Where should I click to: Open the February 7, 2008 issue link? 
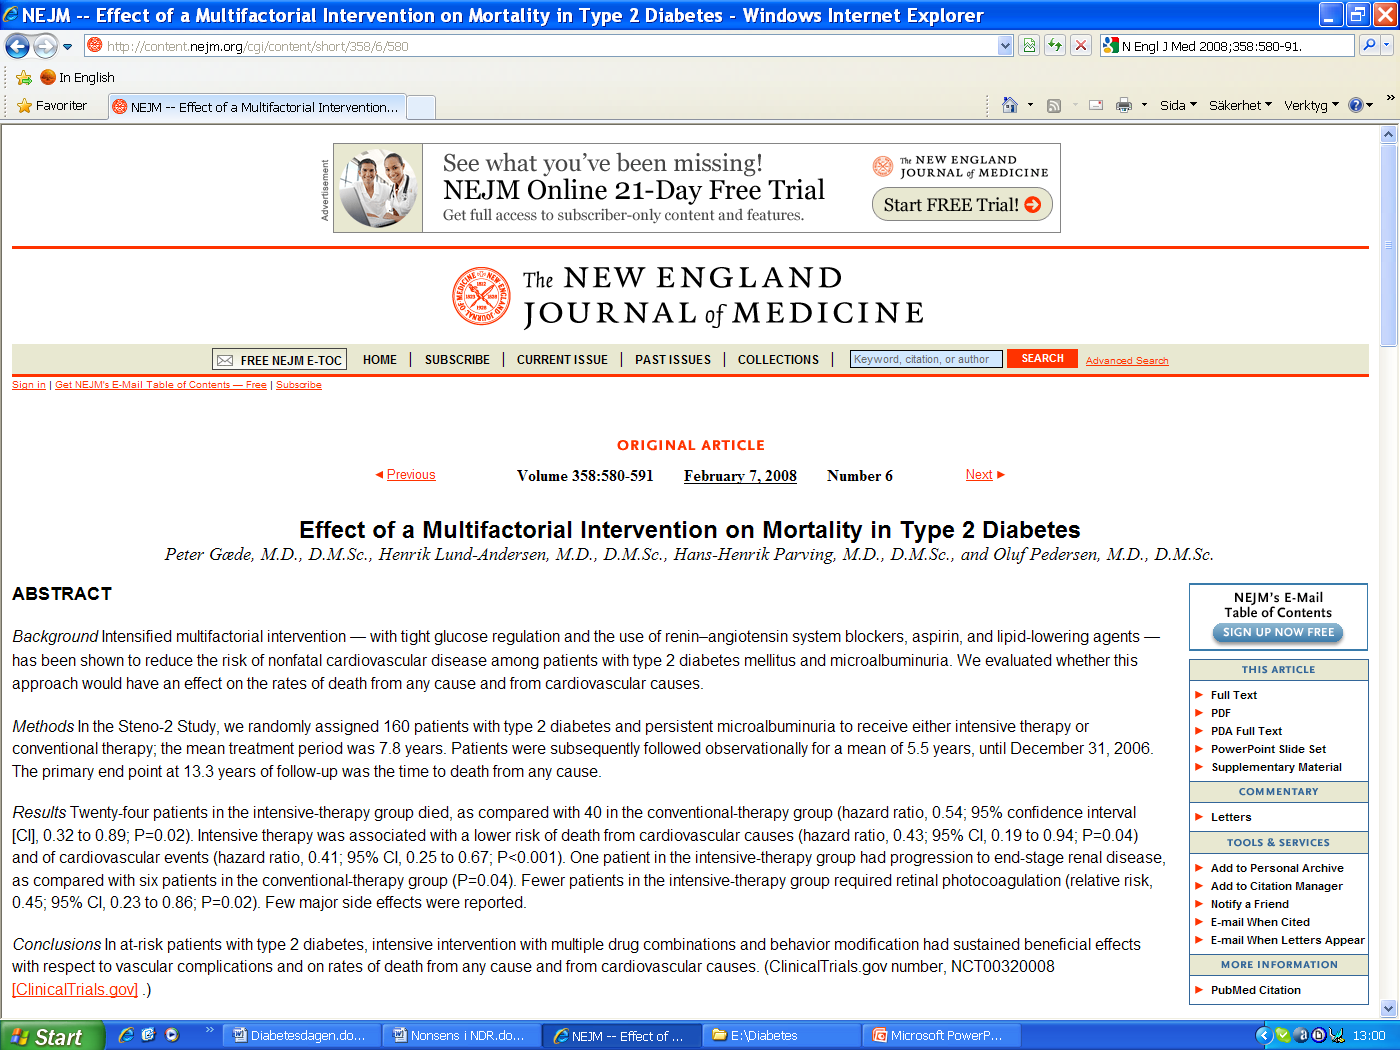pyautogui.click(x=740, y=476)
